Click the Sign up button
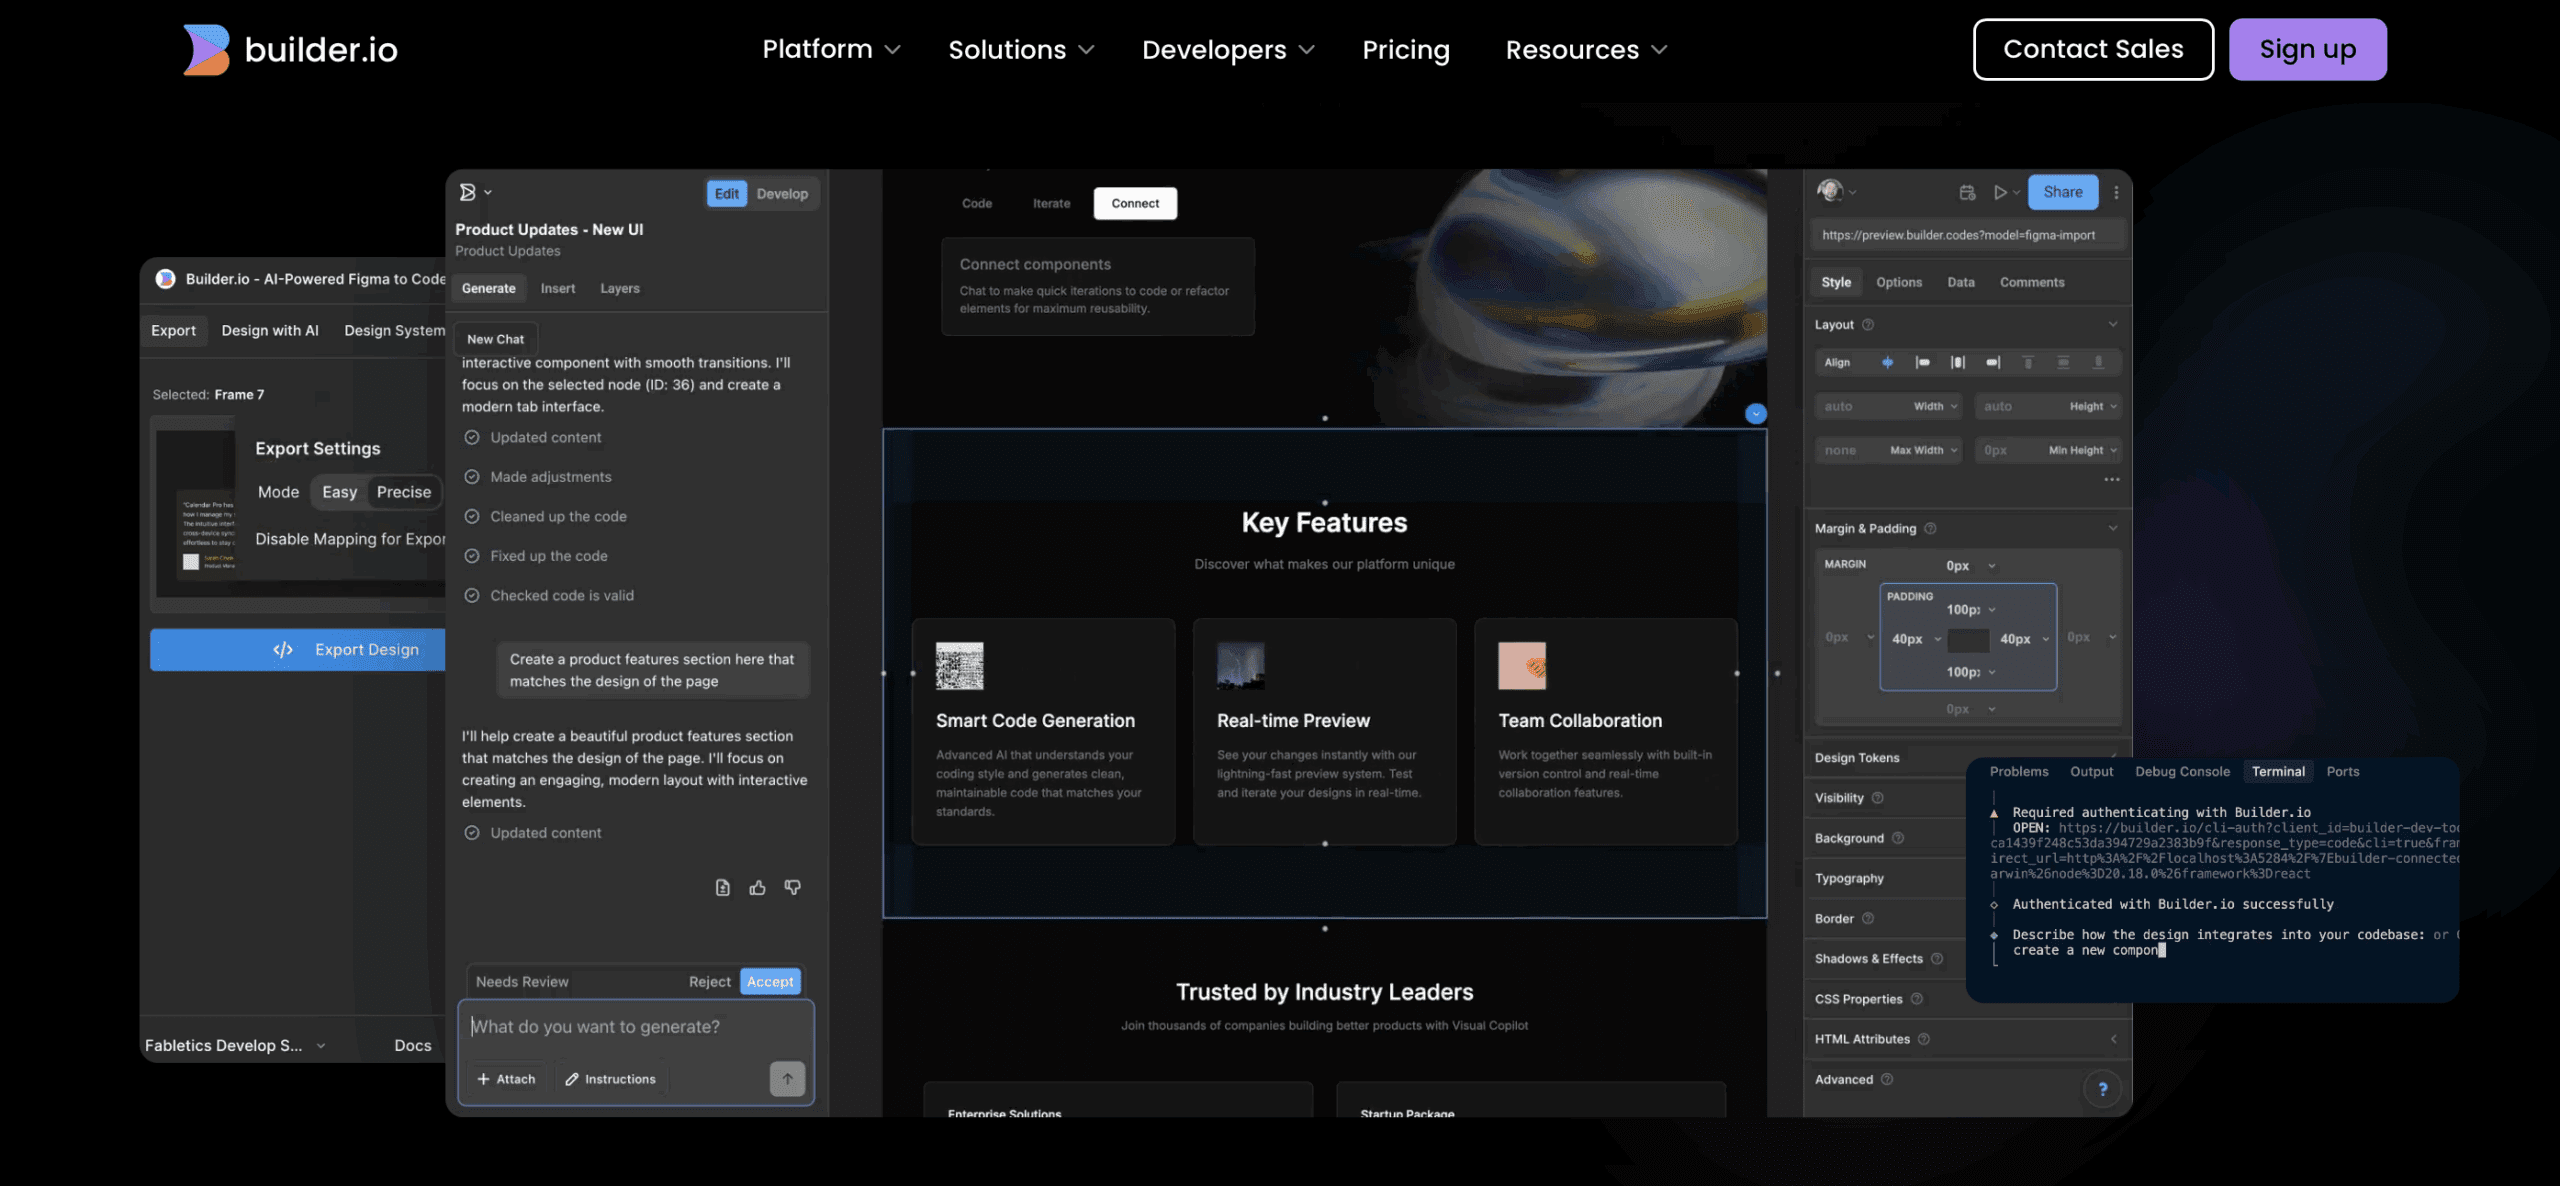Screen dimensions: 2560x1186 (2308, 49)
